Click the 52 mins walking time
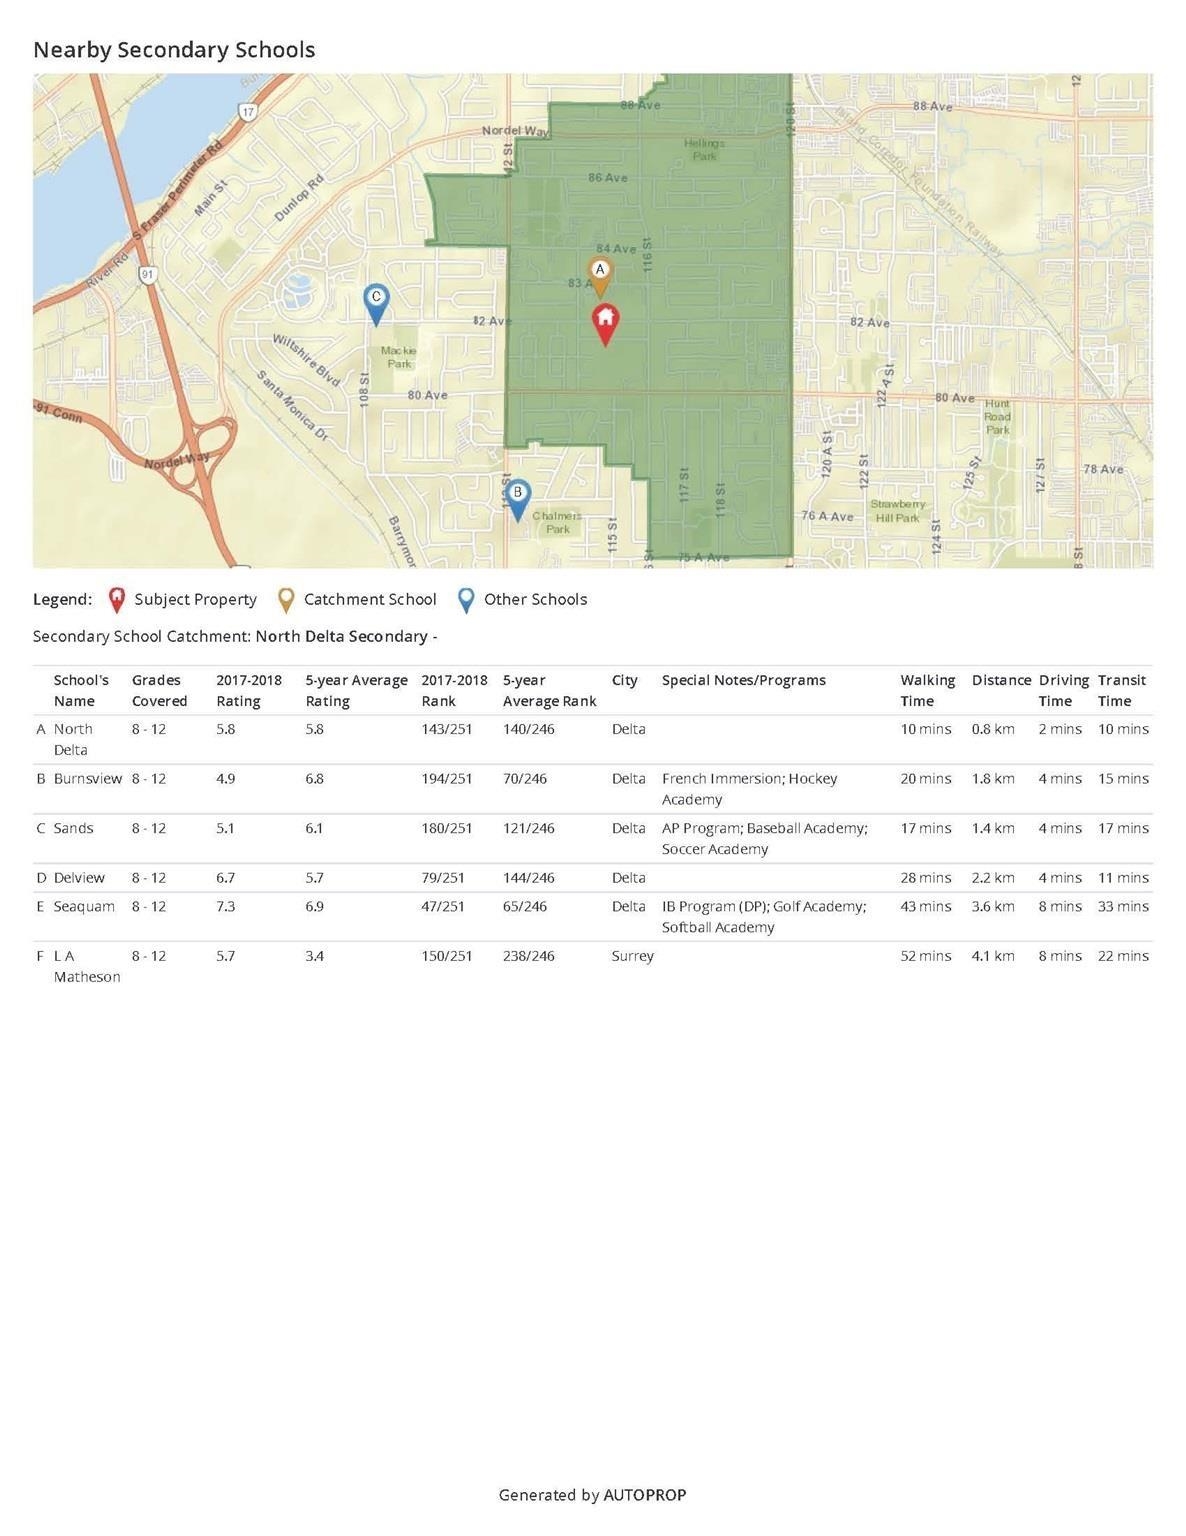The image size is (1186, 1536). [926, 956]
